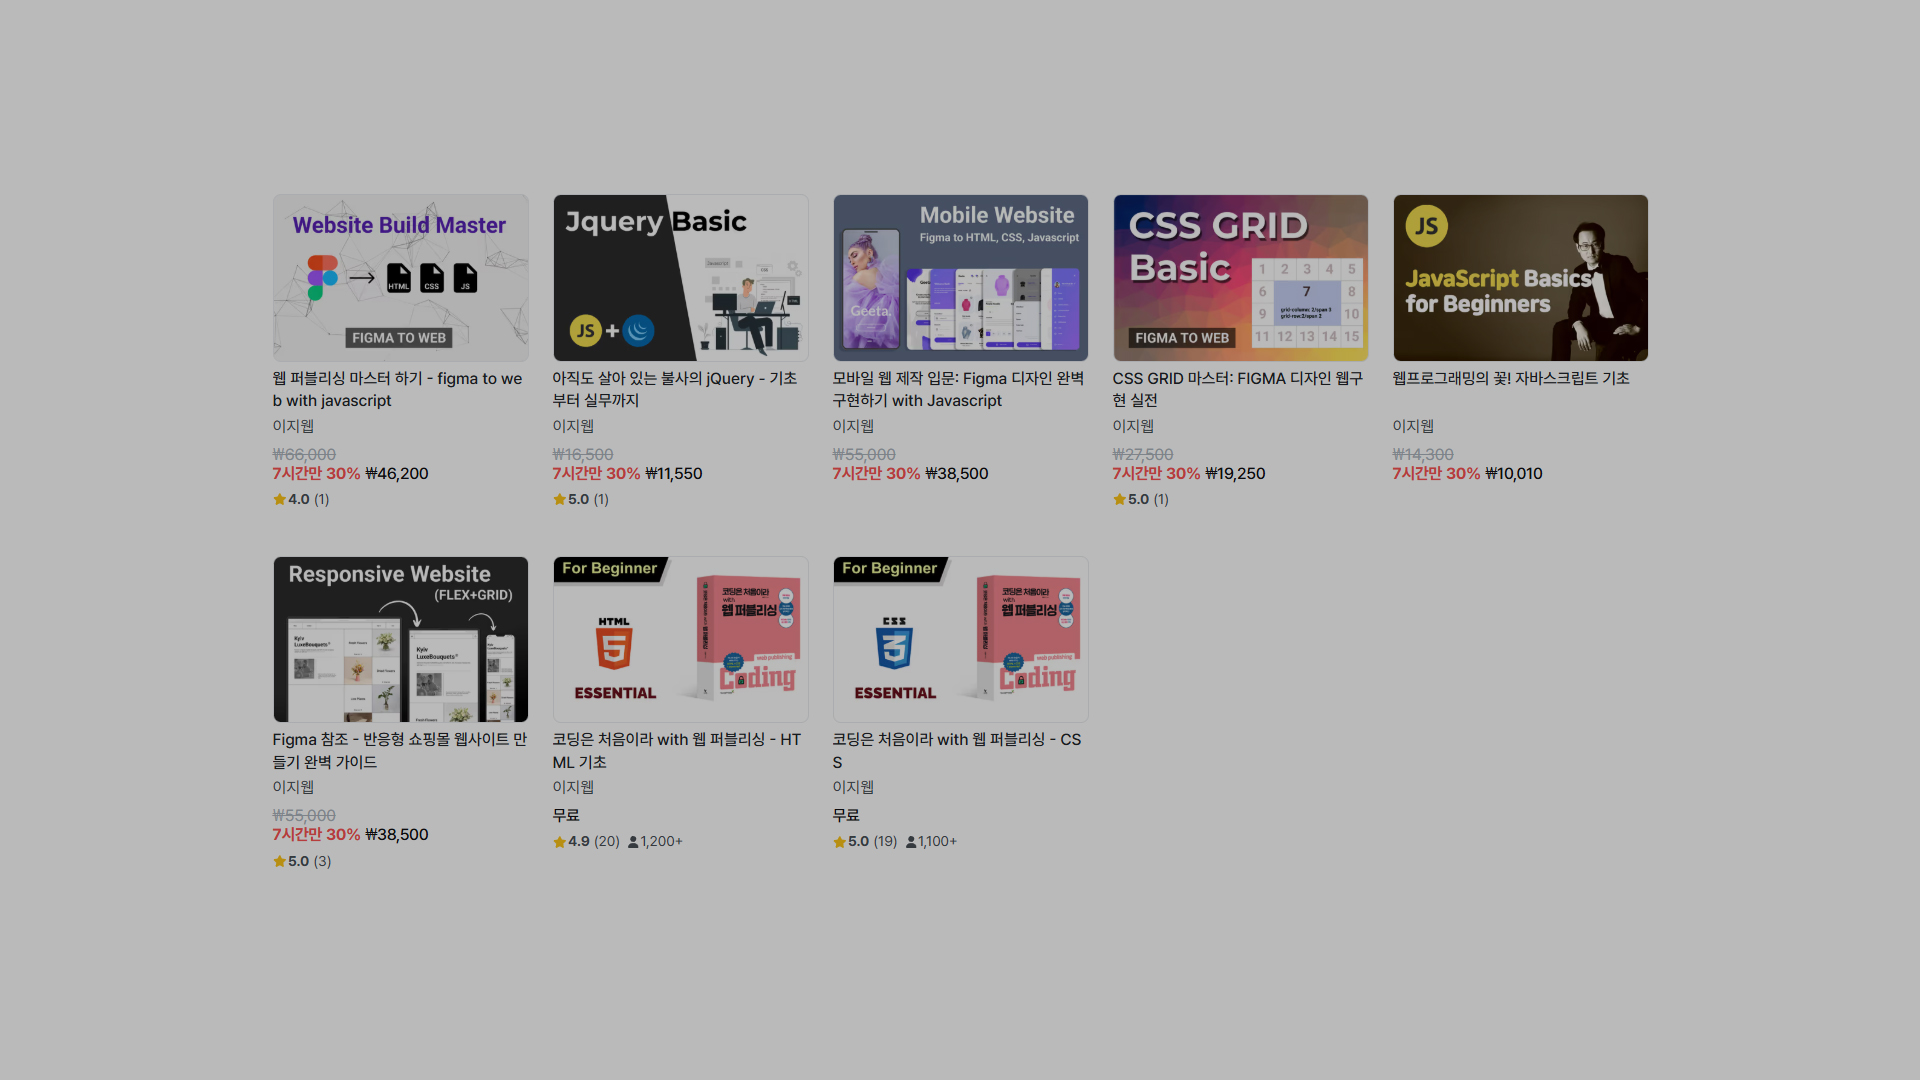Click the 1,100+ students icon on CSS course

pyautogui.click(x=911, y=842)
